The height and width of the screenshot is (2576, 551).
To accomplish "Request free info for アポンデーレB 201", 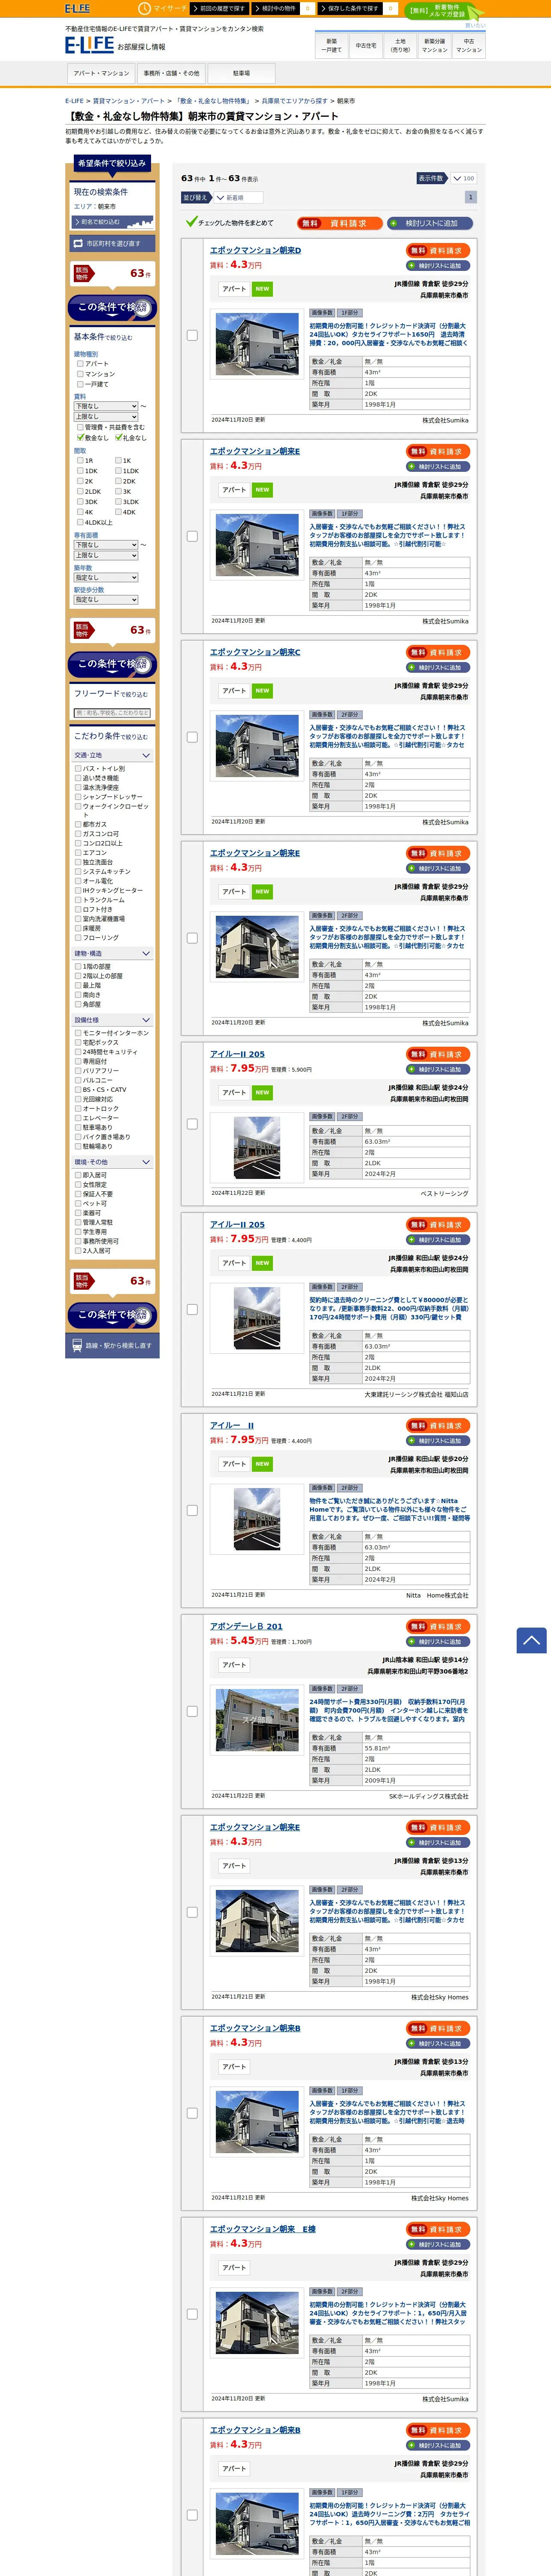I will tap(438, 1626).
